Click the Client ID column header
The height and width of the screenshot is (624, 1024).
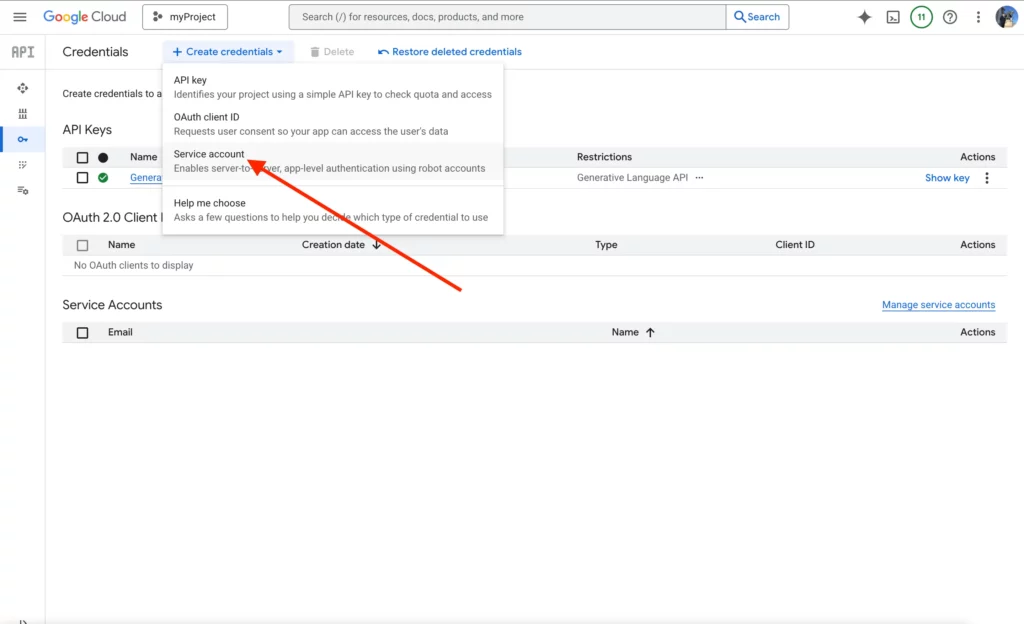coord(795,245)
